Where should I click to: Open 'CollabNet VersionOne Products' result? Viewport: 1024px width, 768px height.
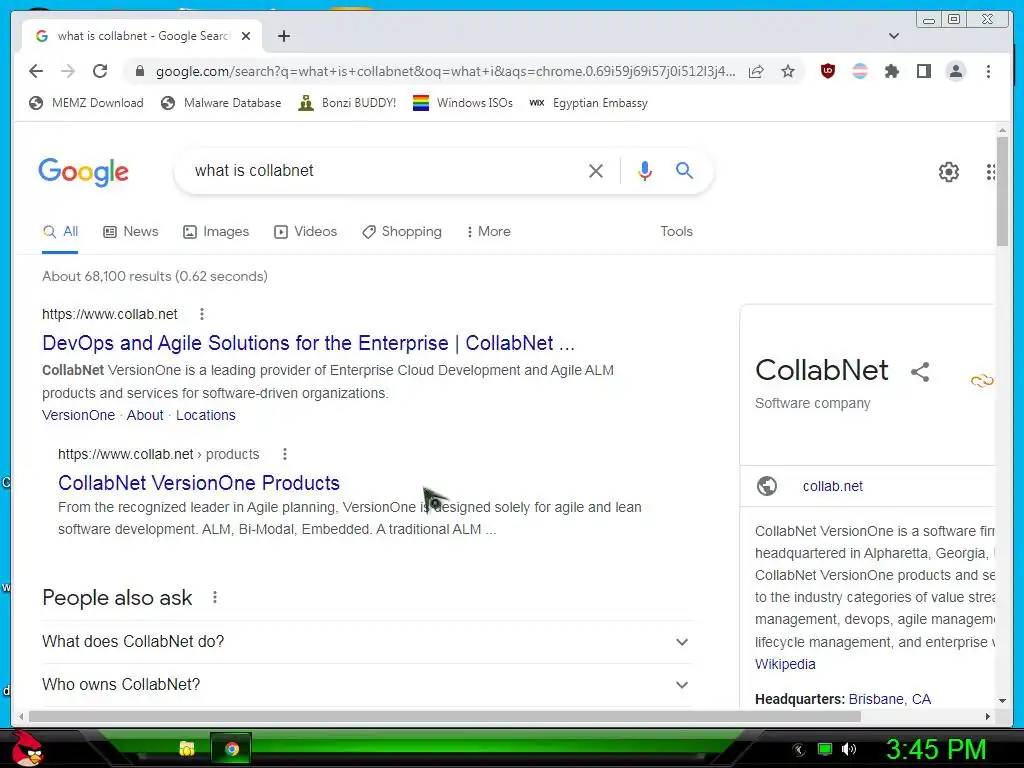coord(199,483)
